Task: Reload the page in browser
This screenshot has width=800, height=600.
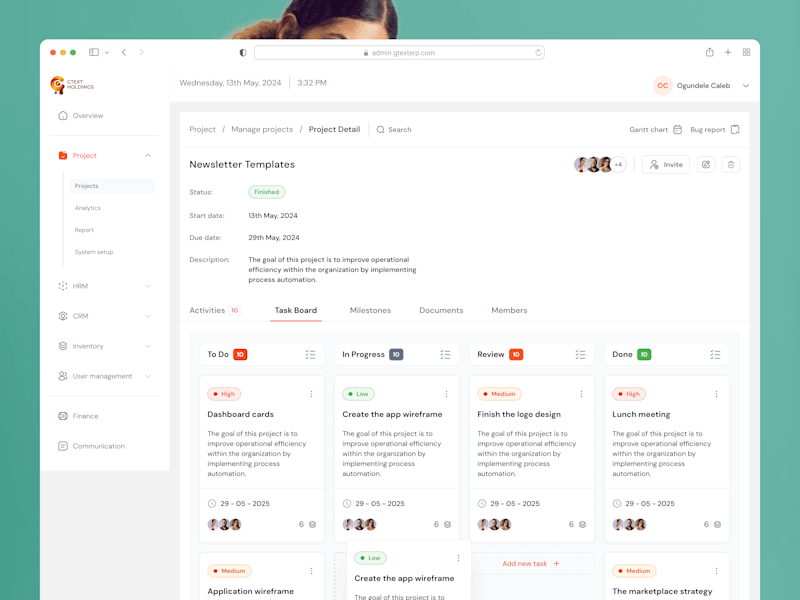Action: tap(538, 53)
